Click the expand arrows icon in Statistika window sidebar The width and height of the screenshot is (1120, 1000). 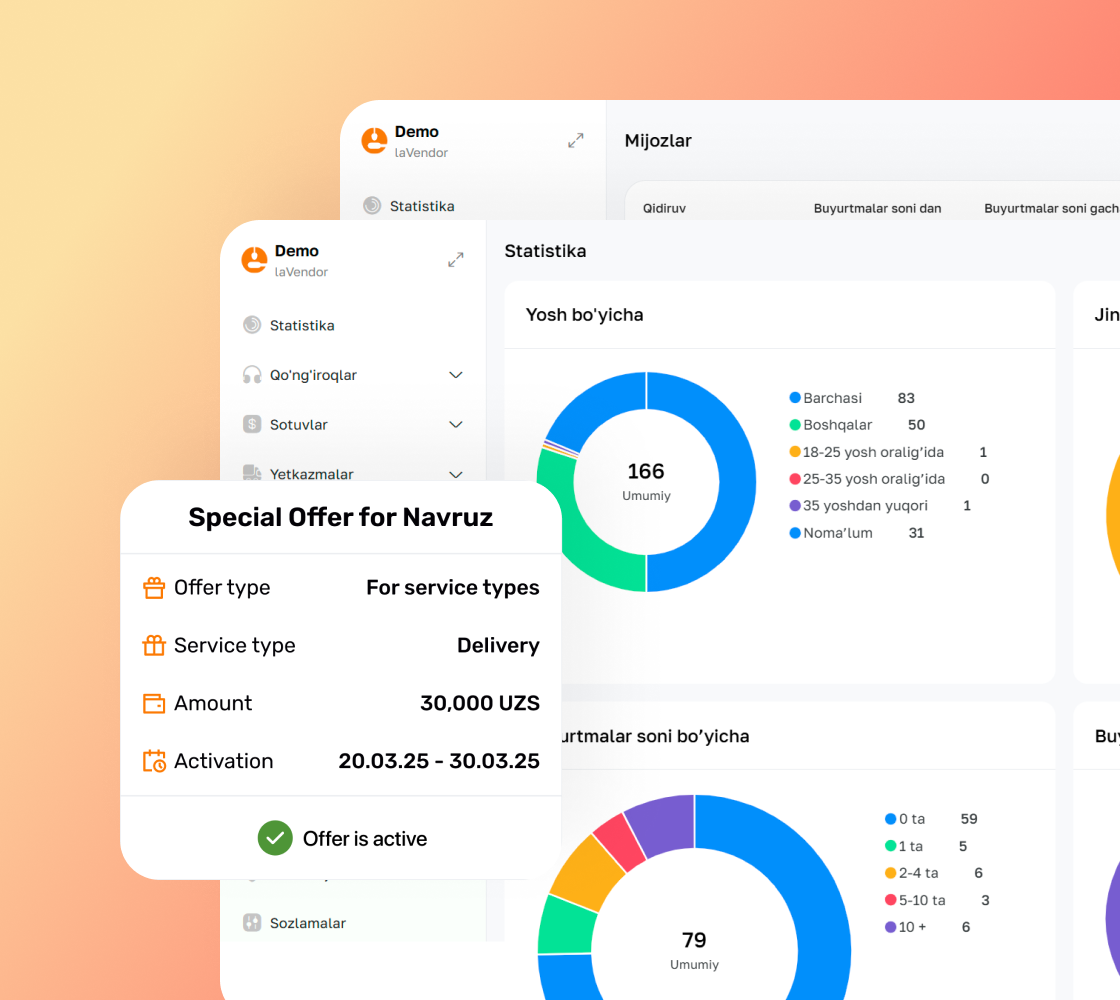pos(456,260)
